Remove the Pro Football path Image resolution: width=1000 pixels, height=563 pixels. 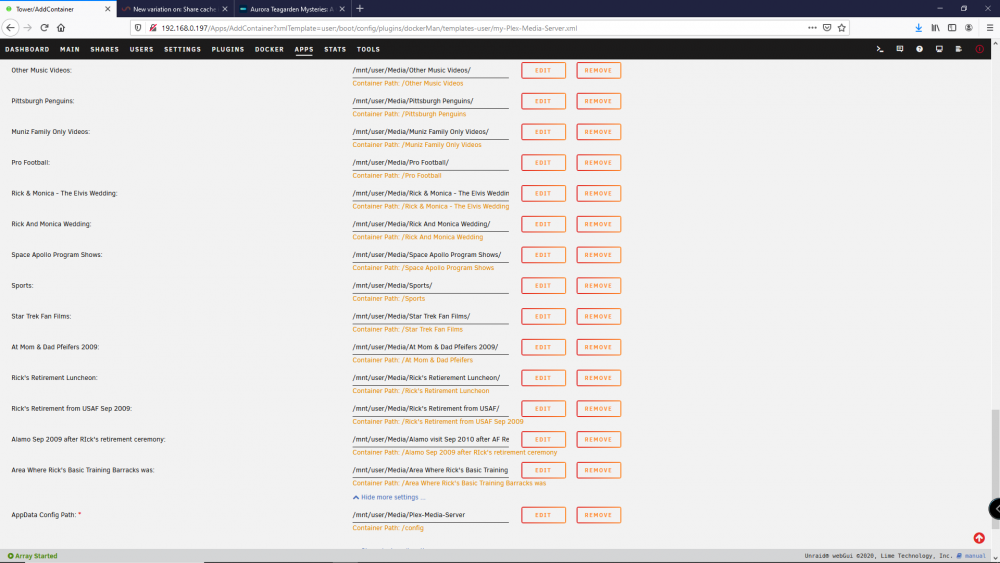[x=598, y=163]
